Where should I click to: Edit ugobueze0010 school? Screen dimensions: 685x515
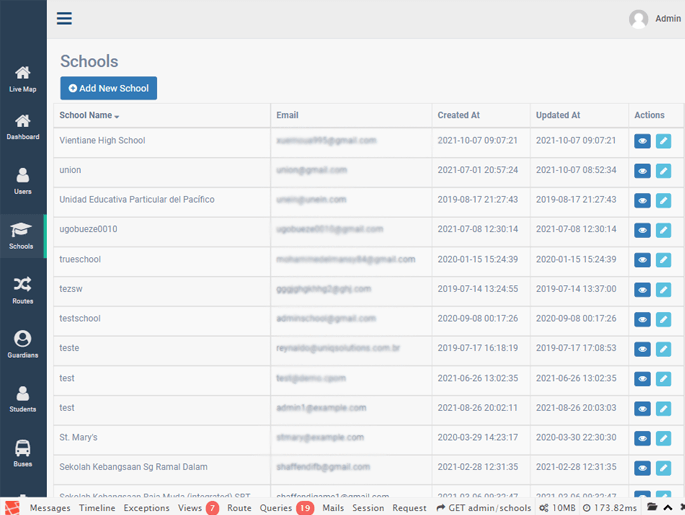tap(663, 230)
